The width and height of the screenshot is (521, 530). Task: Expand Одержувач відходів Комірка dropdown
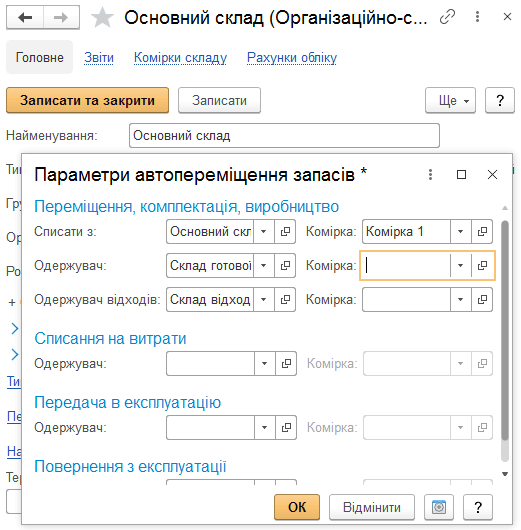click(460, 299)
